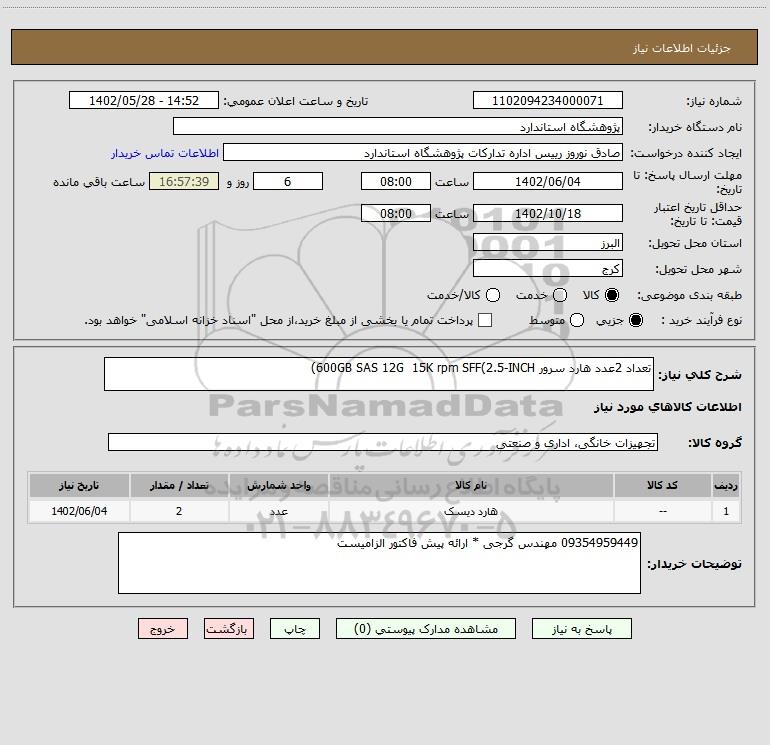770x745 pixels.
Task: Select the کالا radio button
Action: [x=612, y=295]
